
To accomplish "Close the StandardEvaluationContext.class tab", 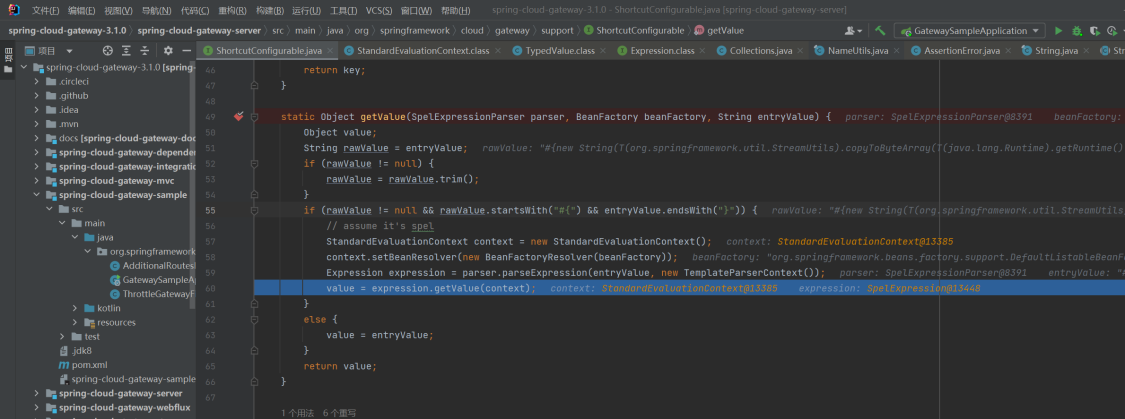I will (497, 51).
